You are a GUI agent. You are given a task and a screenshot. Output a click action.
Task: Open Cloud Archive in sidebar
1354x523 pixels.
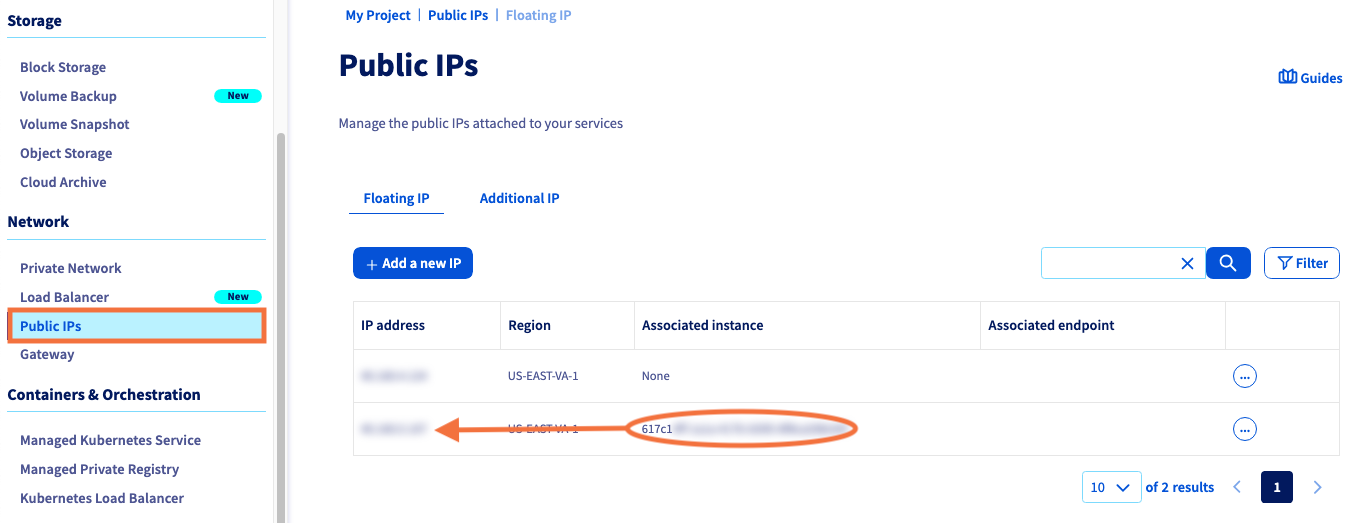63,182
